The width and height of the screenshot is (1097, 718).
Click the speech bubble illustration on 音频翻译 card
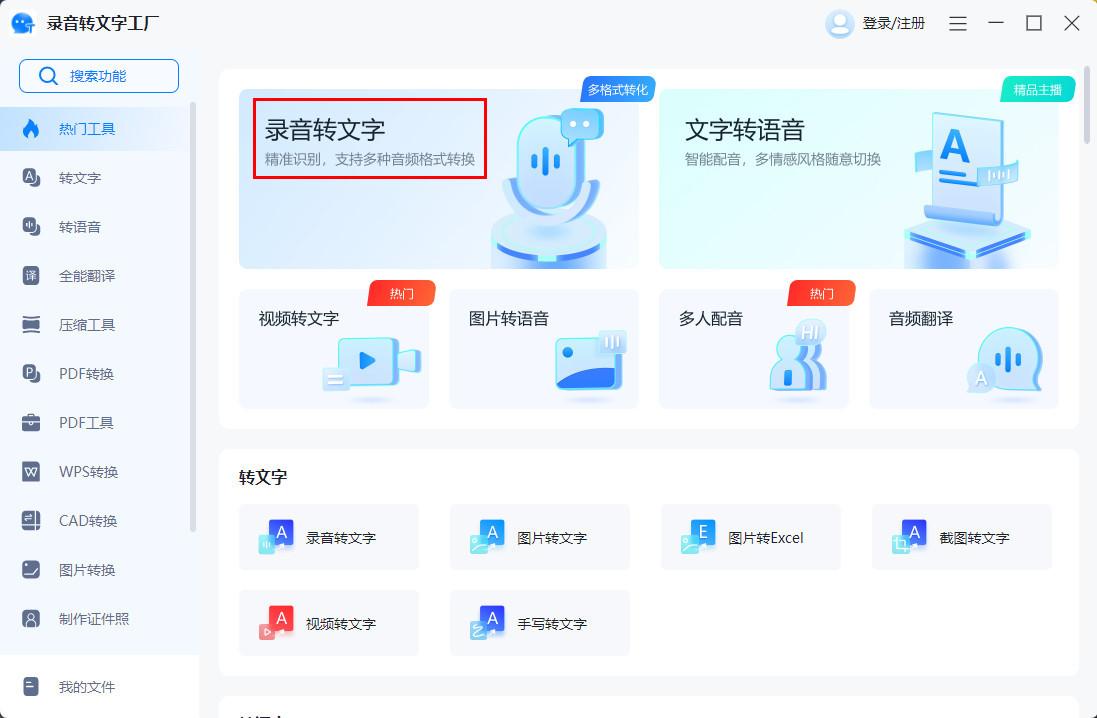point(1005,361)
